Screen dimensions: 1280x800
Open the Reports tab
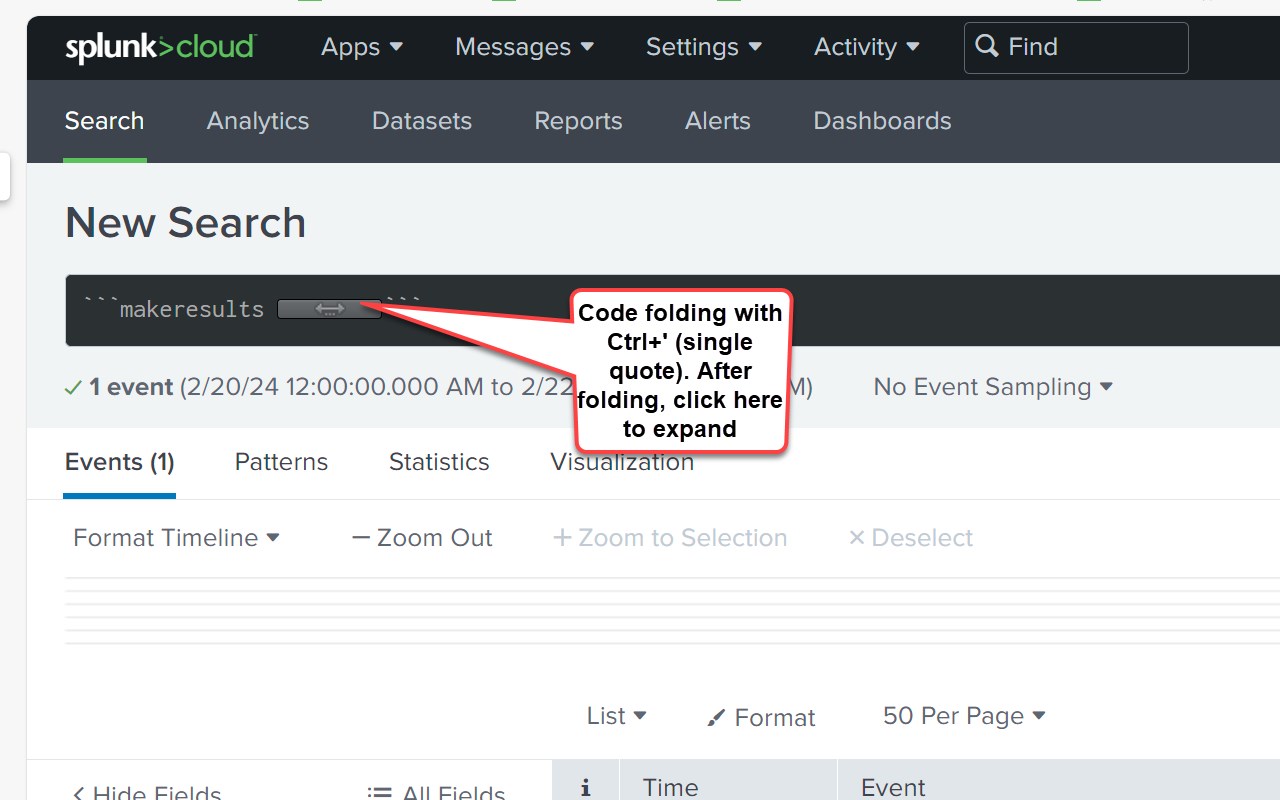click(x=578, y=121)
